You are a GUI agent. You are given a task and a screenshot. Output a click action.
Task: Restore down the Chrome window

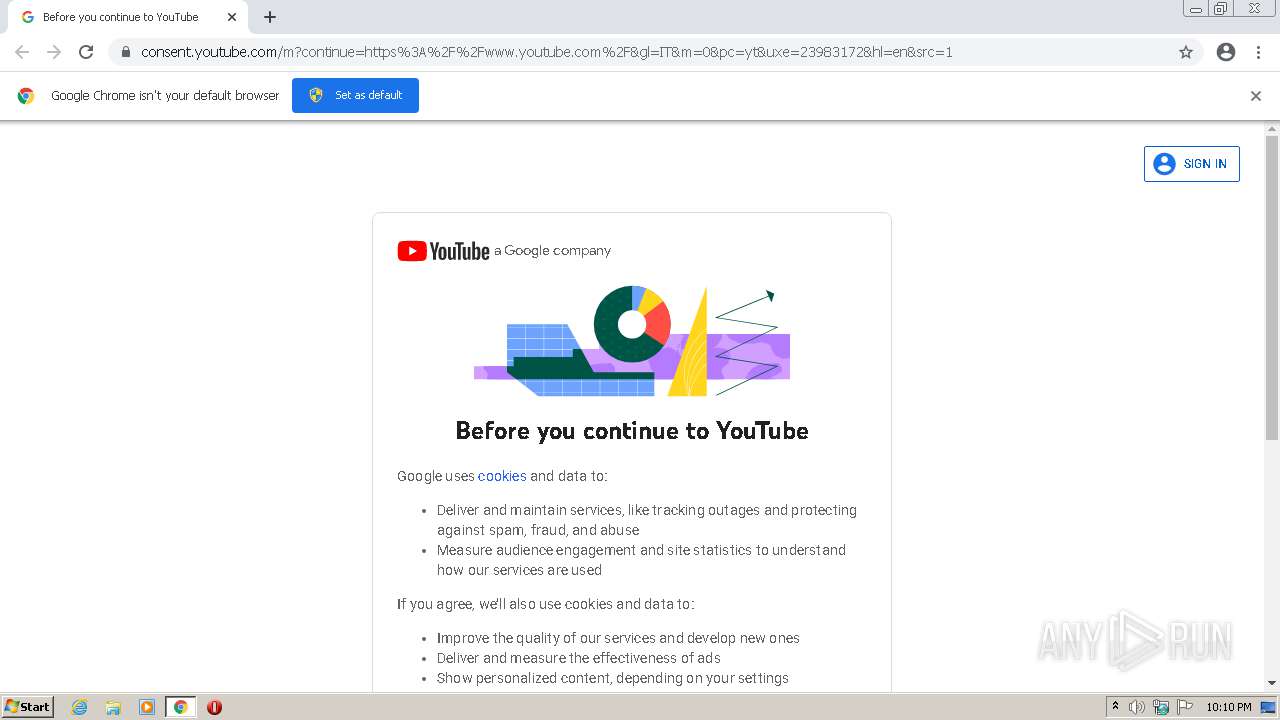[x=1221, y=8]
